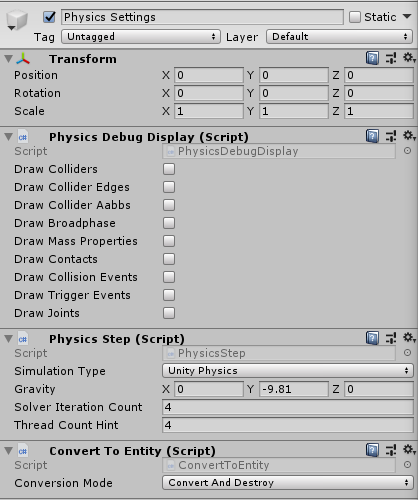This screenshot has width=418, height=500.
Task: Enable Draw Mass Properties checkbox
Action: [x=169, y=241]
